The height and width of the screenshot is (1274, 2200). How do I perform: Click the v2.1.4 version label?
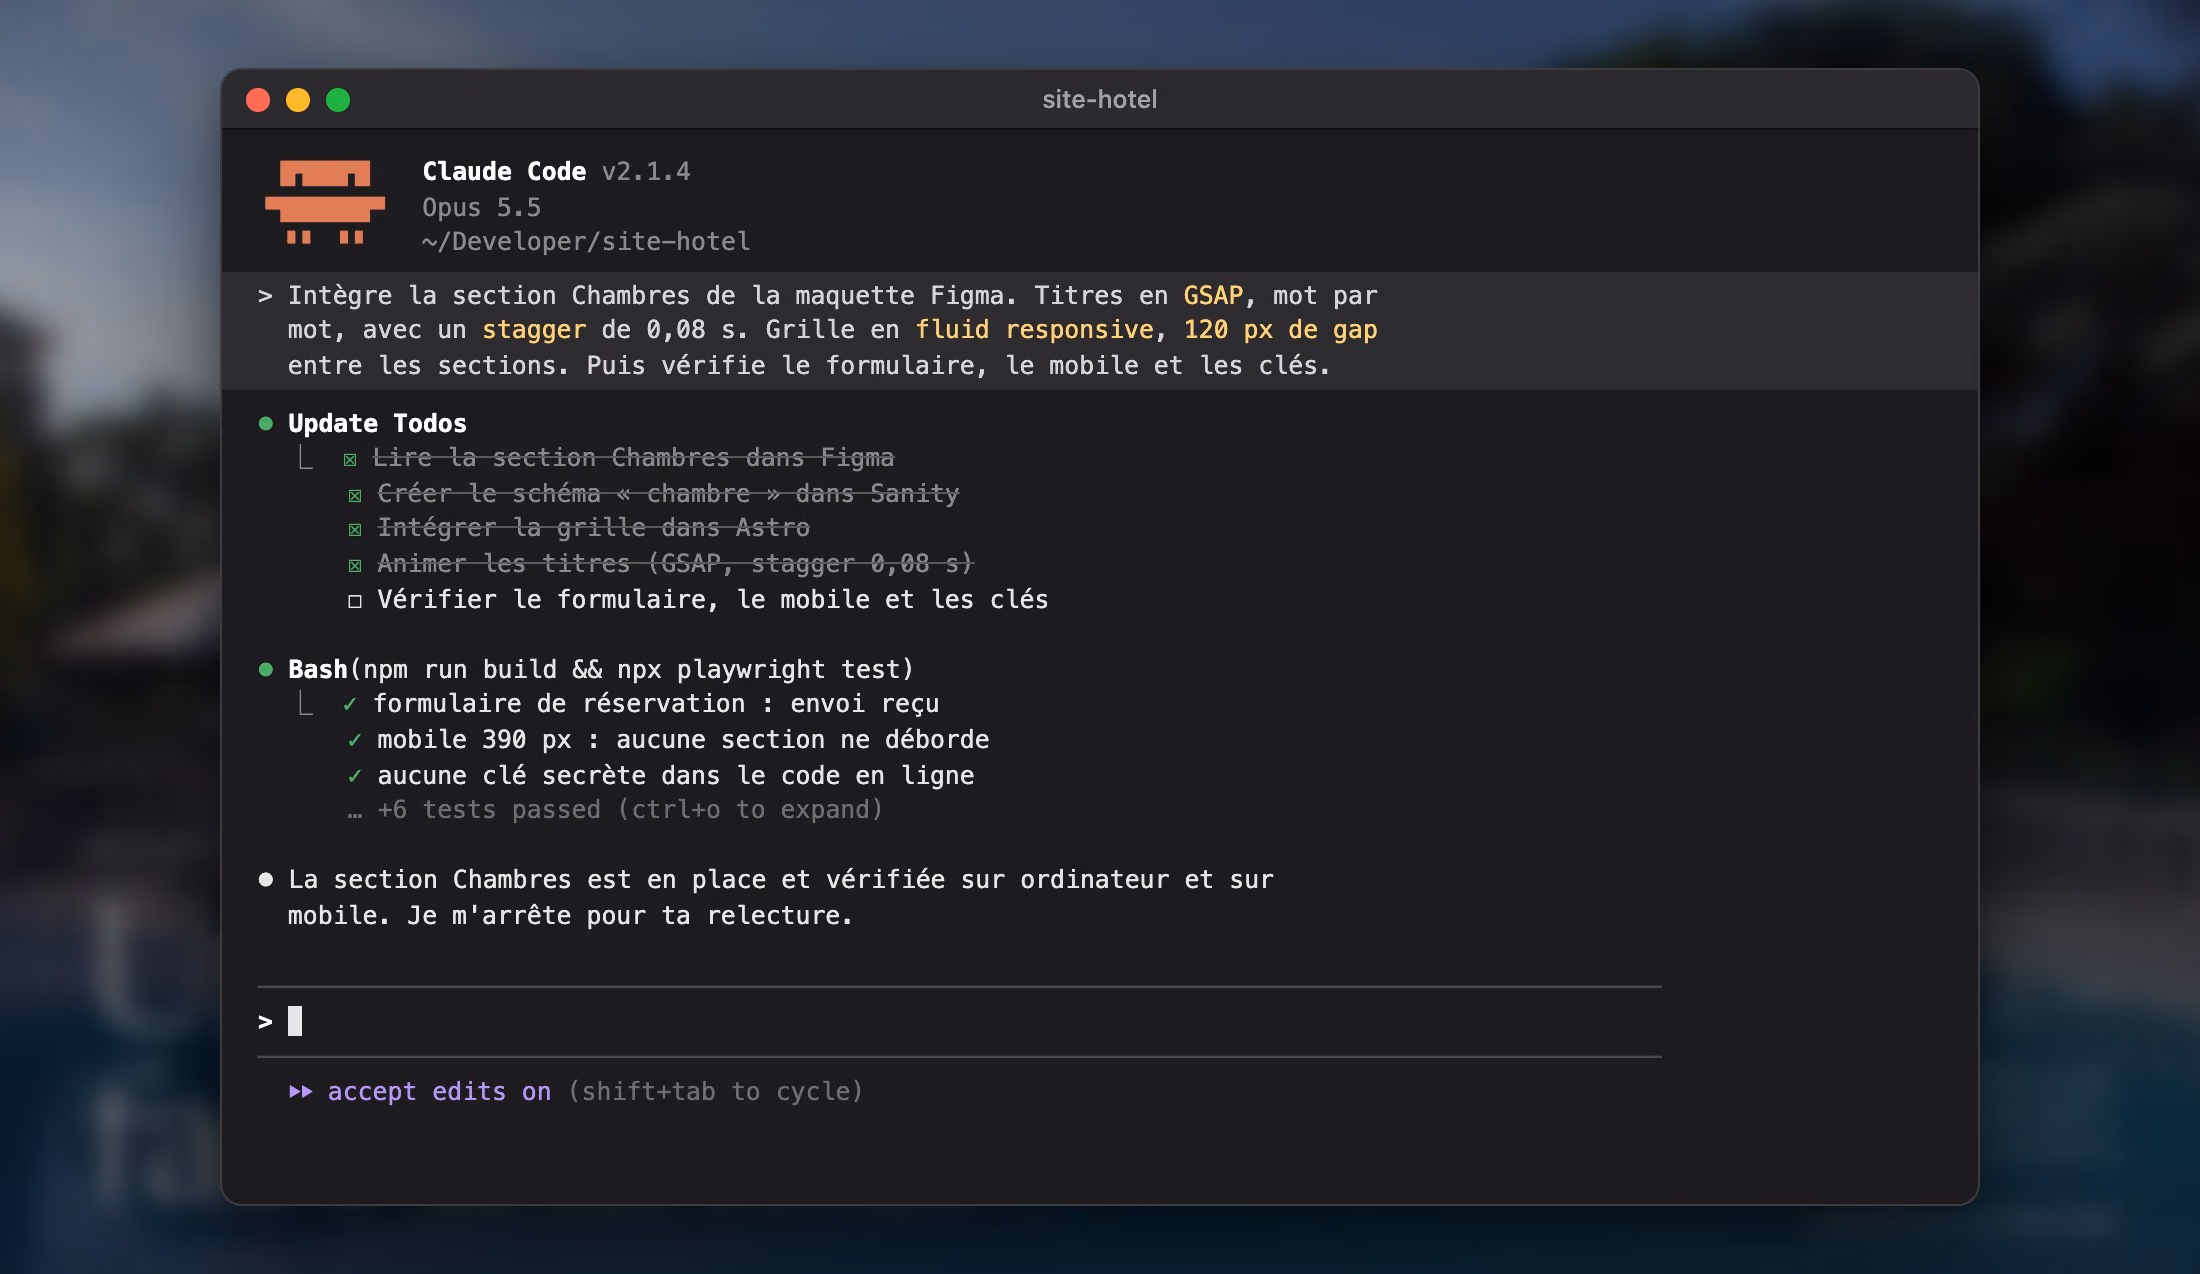coord(646,171)
